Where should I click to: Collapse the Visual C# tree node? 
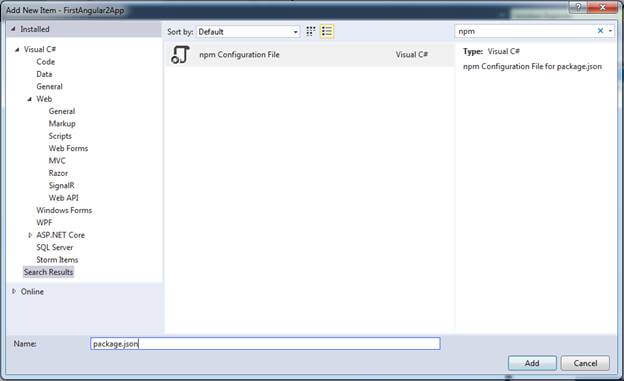[17, 50]
